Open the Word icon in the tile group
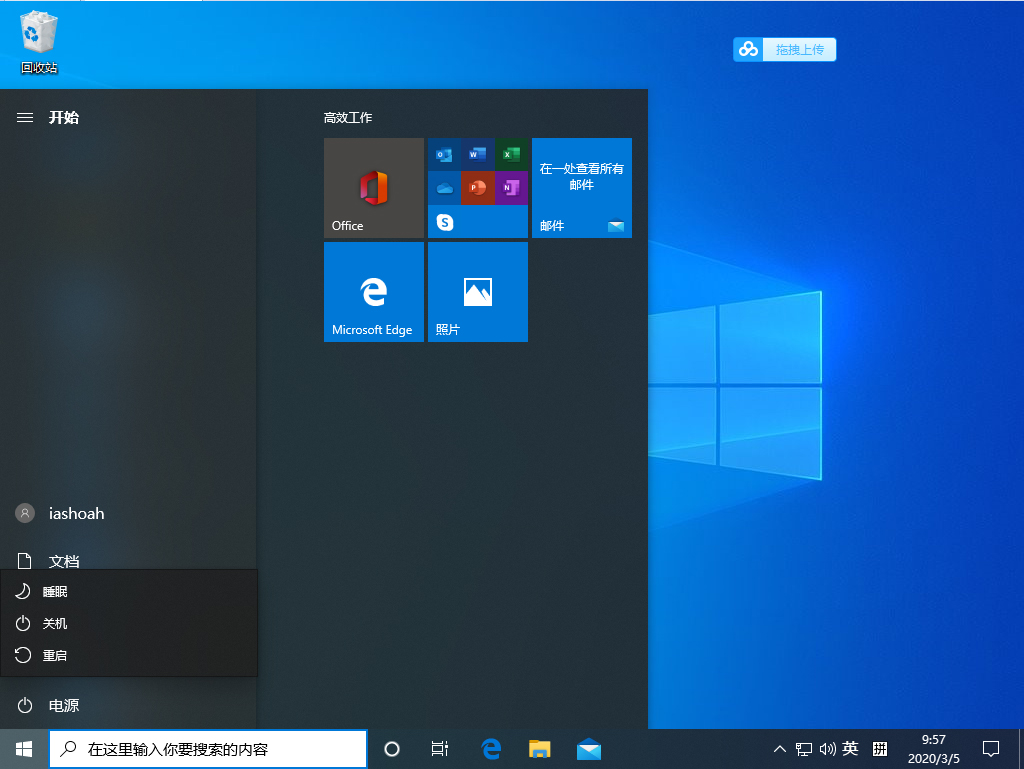Image resolution: width=1024 pixels, height=769 pixels. (x=479, y=154)
